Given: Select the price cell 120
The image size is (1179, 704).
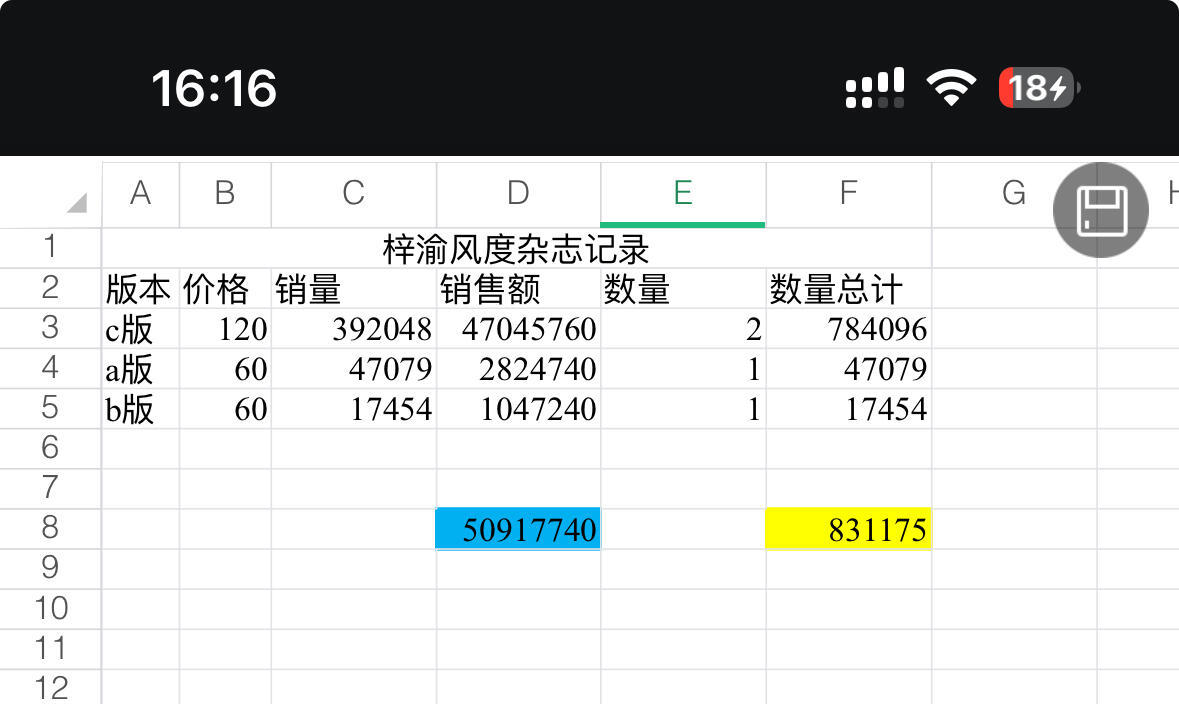Looking at the screenshot, I should pyautogui.click(x=225, y=328).
